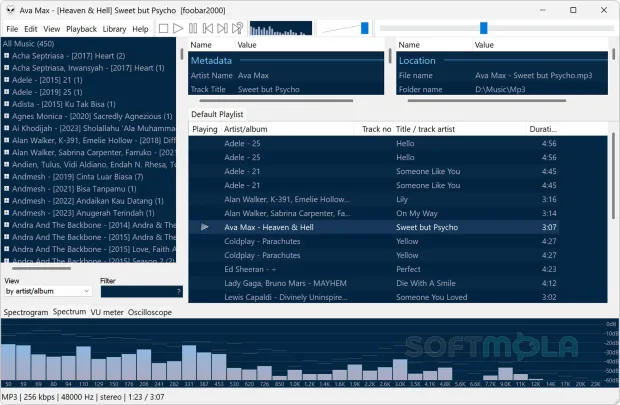Image resolution: width=620 pixels, height=405 pixels.
Task: Click the Play button in toolbar
Action: (x=178, y=28)
